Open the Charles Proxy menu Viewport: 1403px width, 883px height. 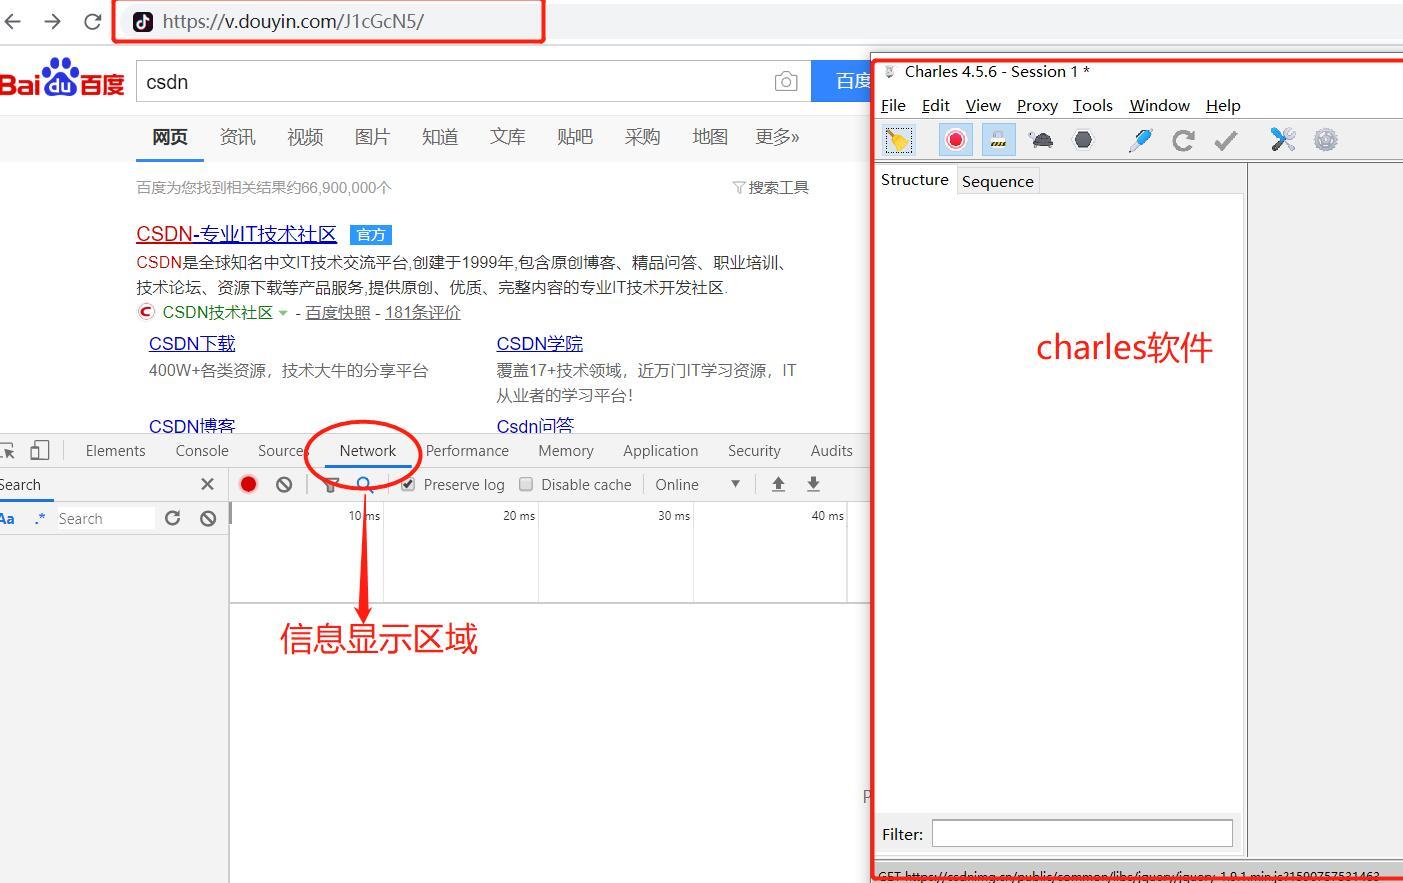click(x=1037, y=105)
